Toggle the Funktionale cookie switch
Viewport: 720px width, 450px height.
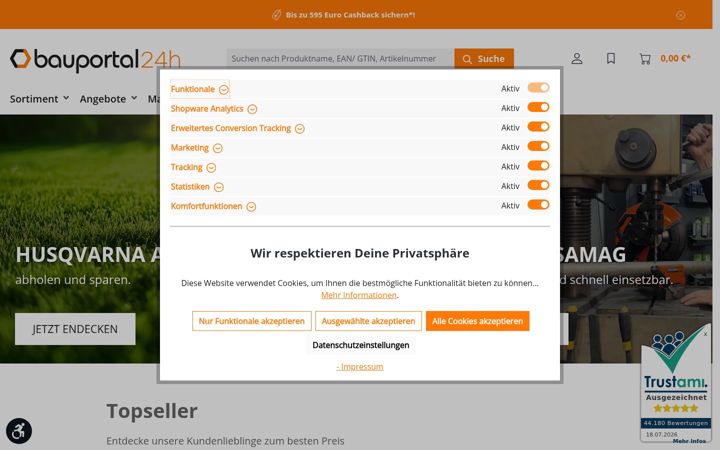click(x=538, y=88)
